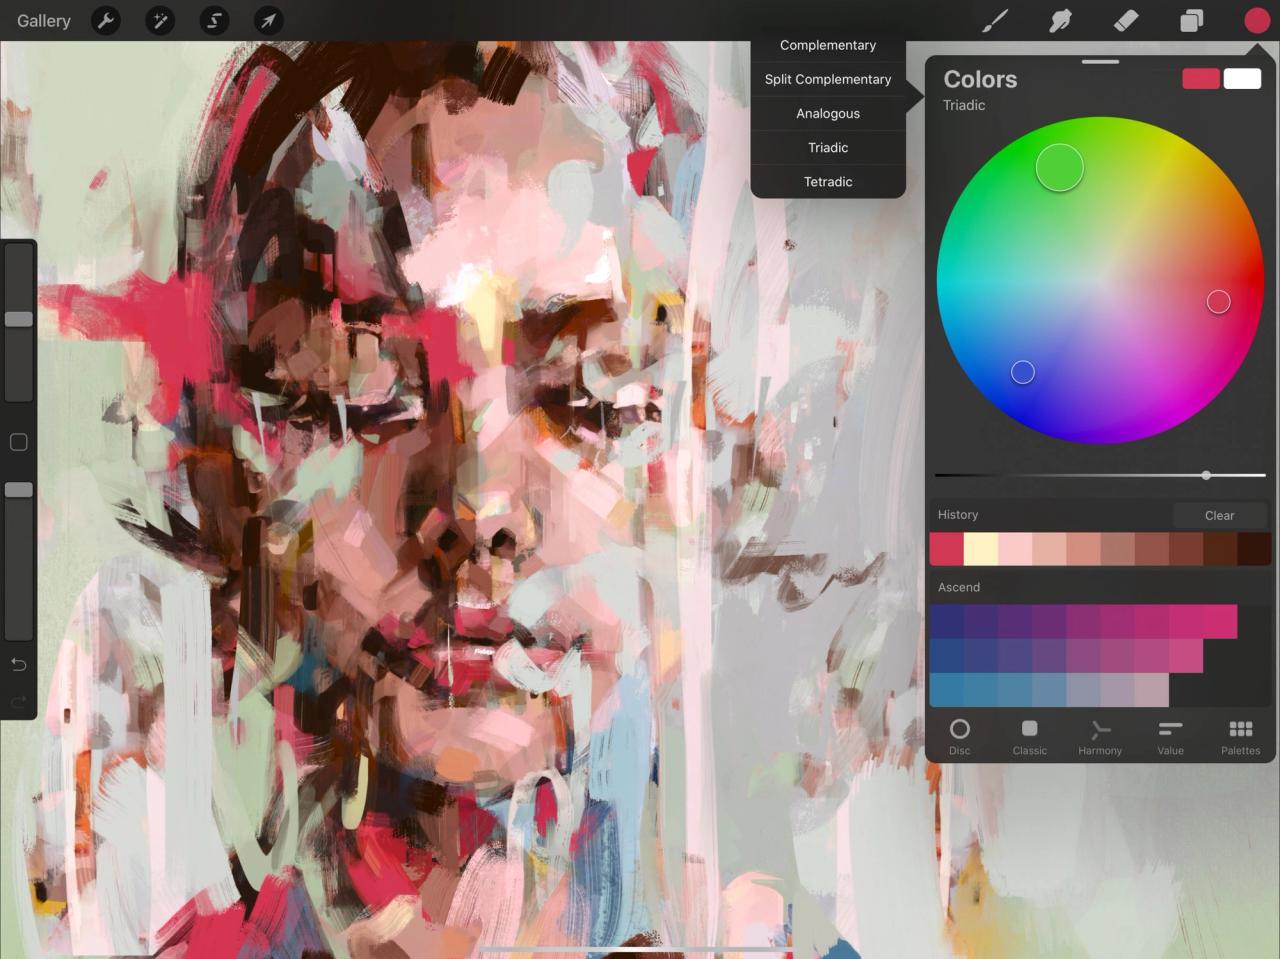Click the brush opacity slider handle

pos(19,489)
